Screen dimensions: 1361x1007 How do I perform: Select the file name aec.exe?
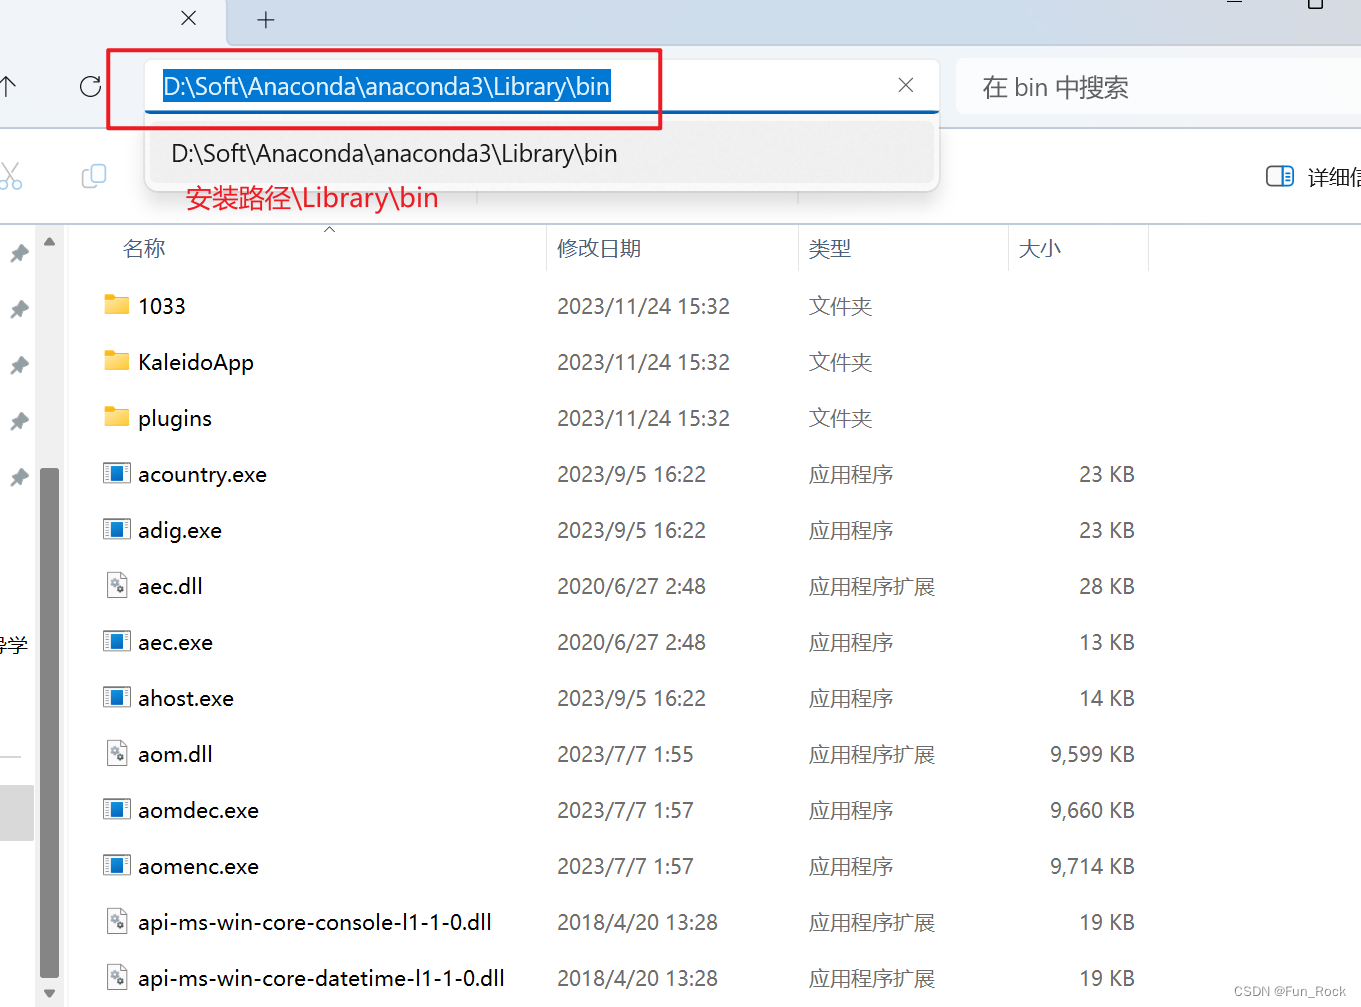point(175,642)
